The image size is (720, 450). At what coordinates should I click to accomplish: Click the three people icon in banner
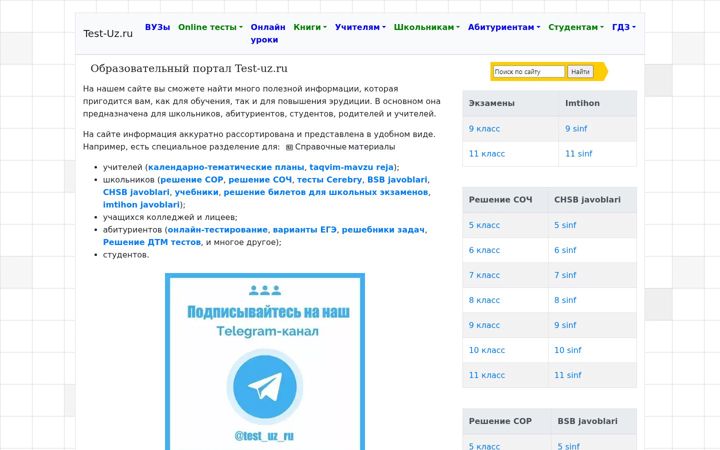point(265,290)
